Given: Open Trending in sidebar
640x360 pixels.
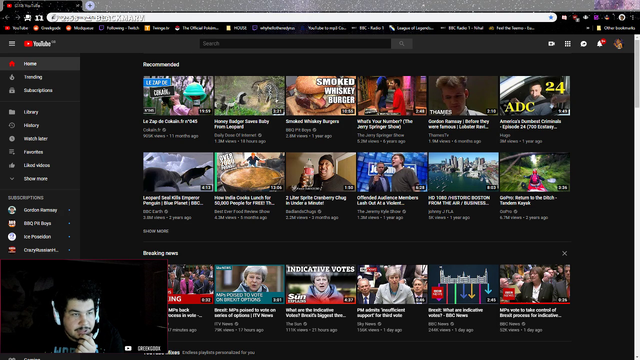Looking at the screenshot, I should point(40,77).
